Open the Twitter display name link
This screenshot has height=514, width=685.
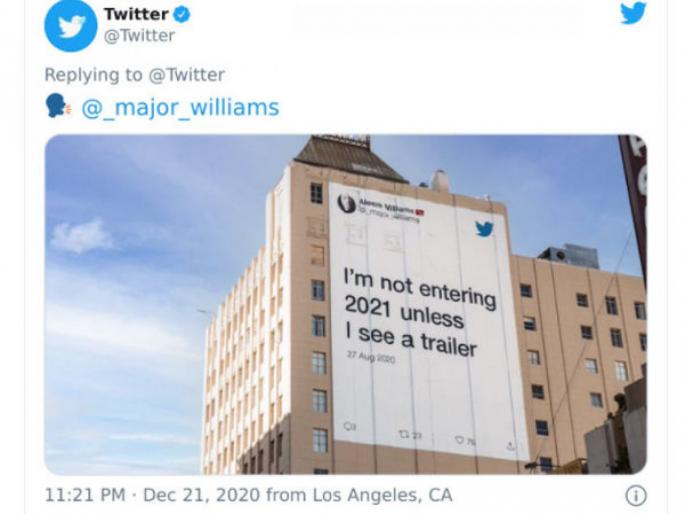click(x=136, y=14)
